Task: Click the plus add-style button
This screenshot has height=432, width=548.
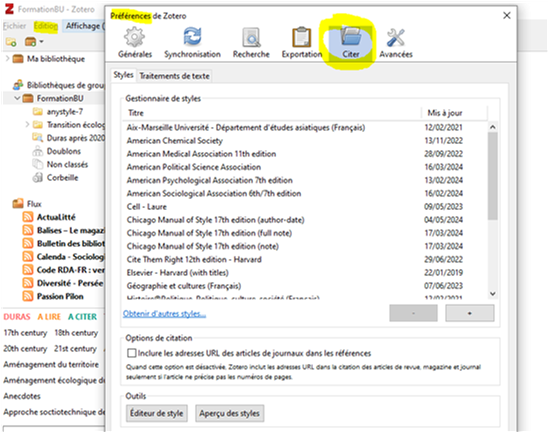Action: click(470, 313)
